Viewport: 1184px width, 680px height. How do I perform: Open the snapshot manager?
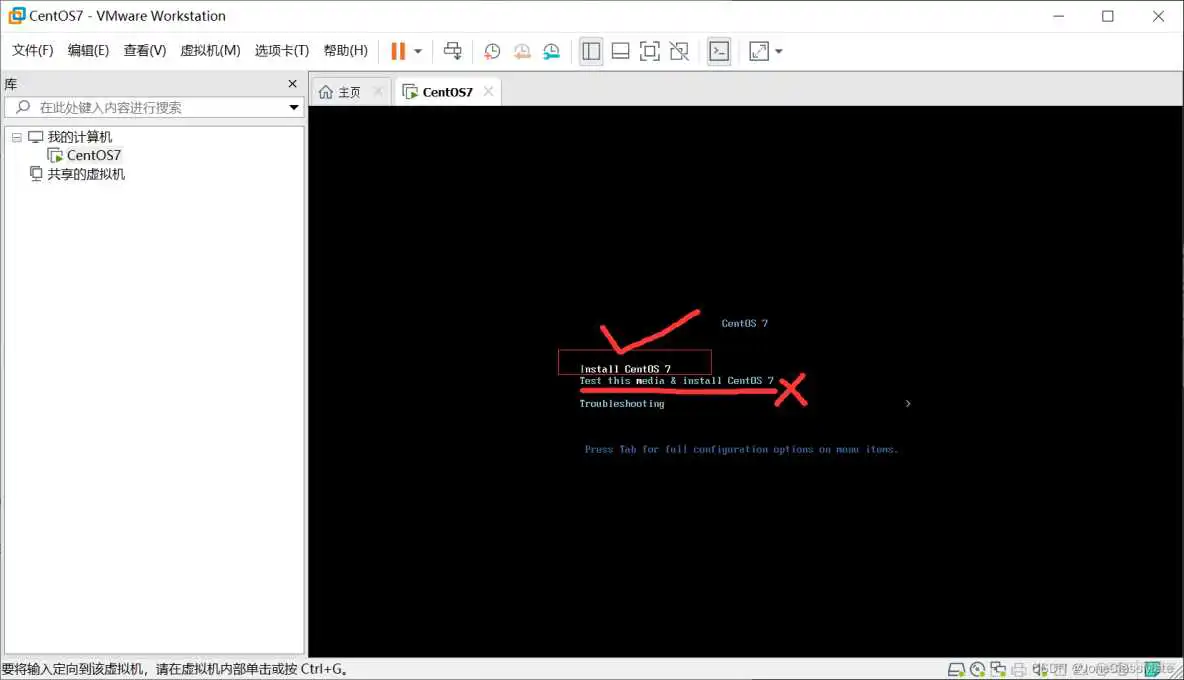pyautogui.click(x=551, y=50)
